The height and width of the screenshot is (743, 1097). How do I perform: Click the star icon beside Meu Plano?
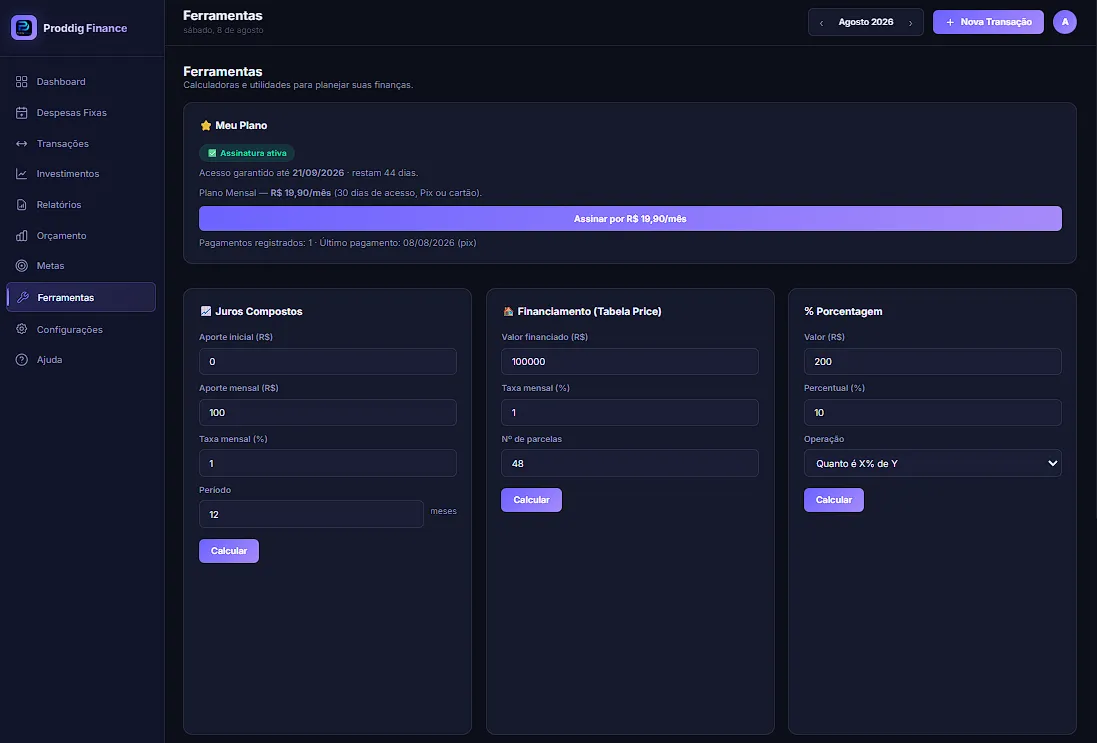206,126
